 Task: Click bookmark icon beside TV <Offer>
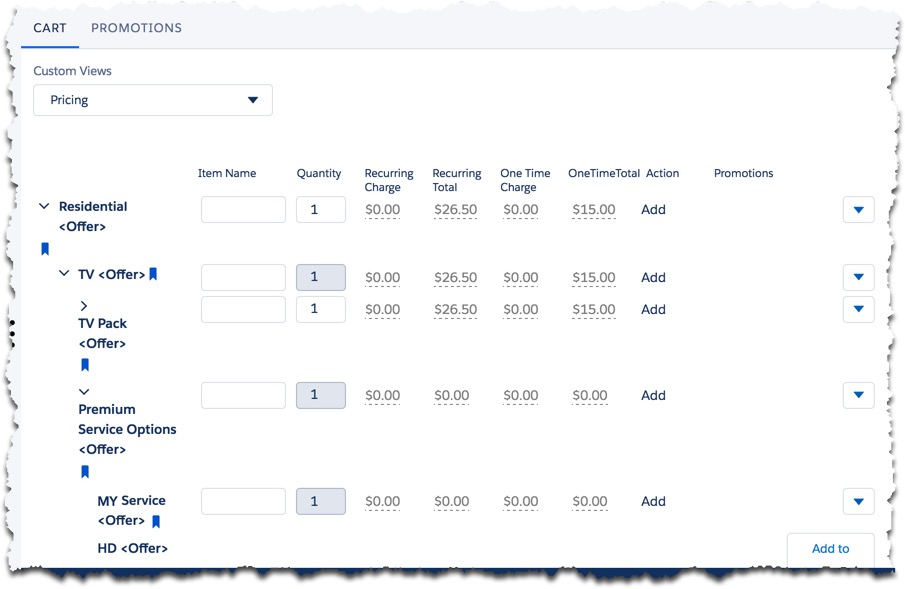(153, 274)
